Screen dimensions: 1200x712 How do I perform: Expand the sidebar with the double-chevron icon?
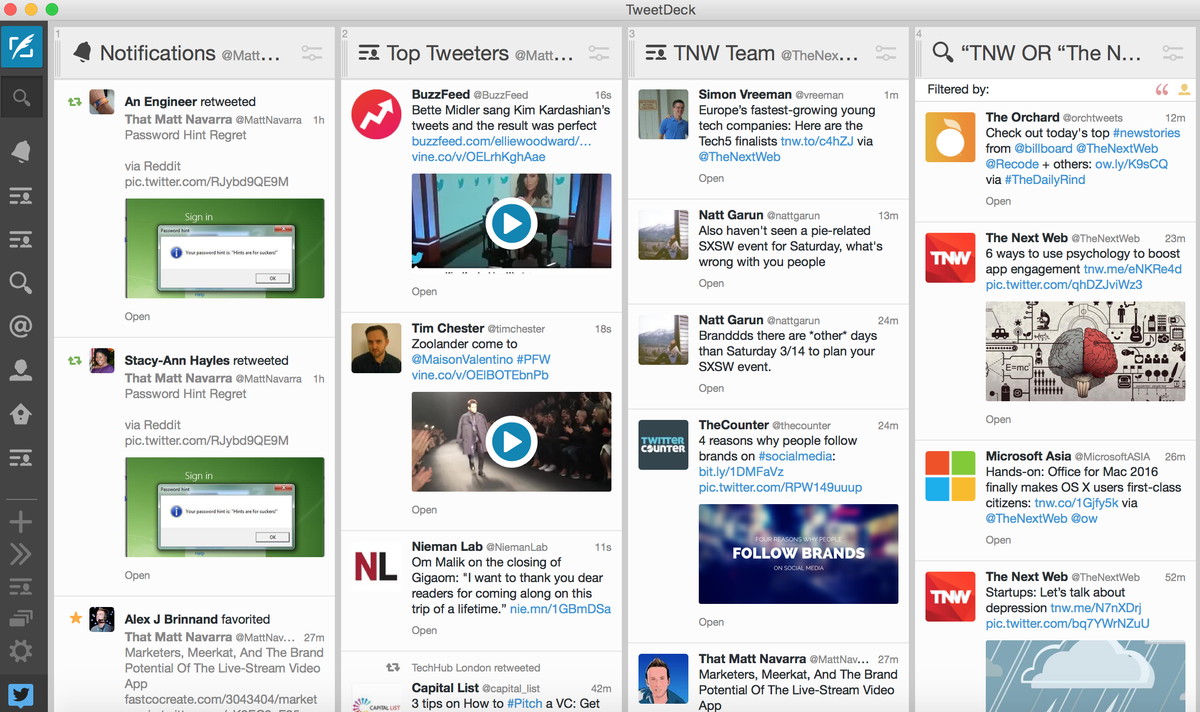tap(21, 554)
